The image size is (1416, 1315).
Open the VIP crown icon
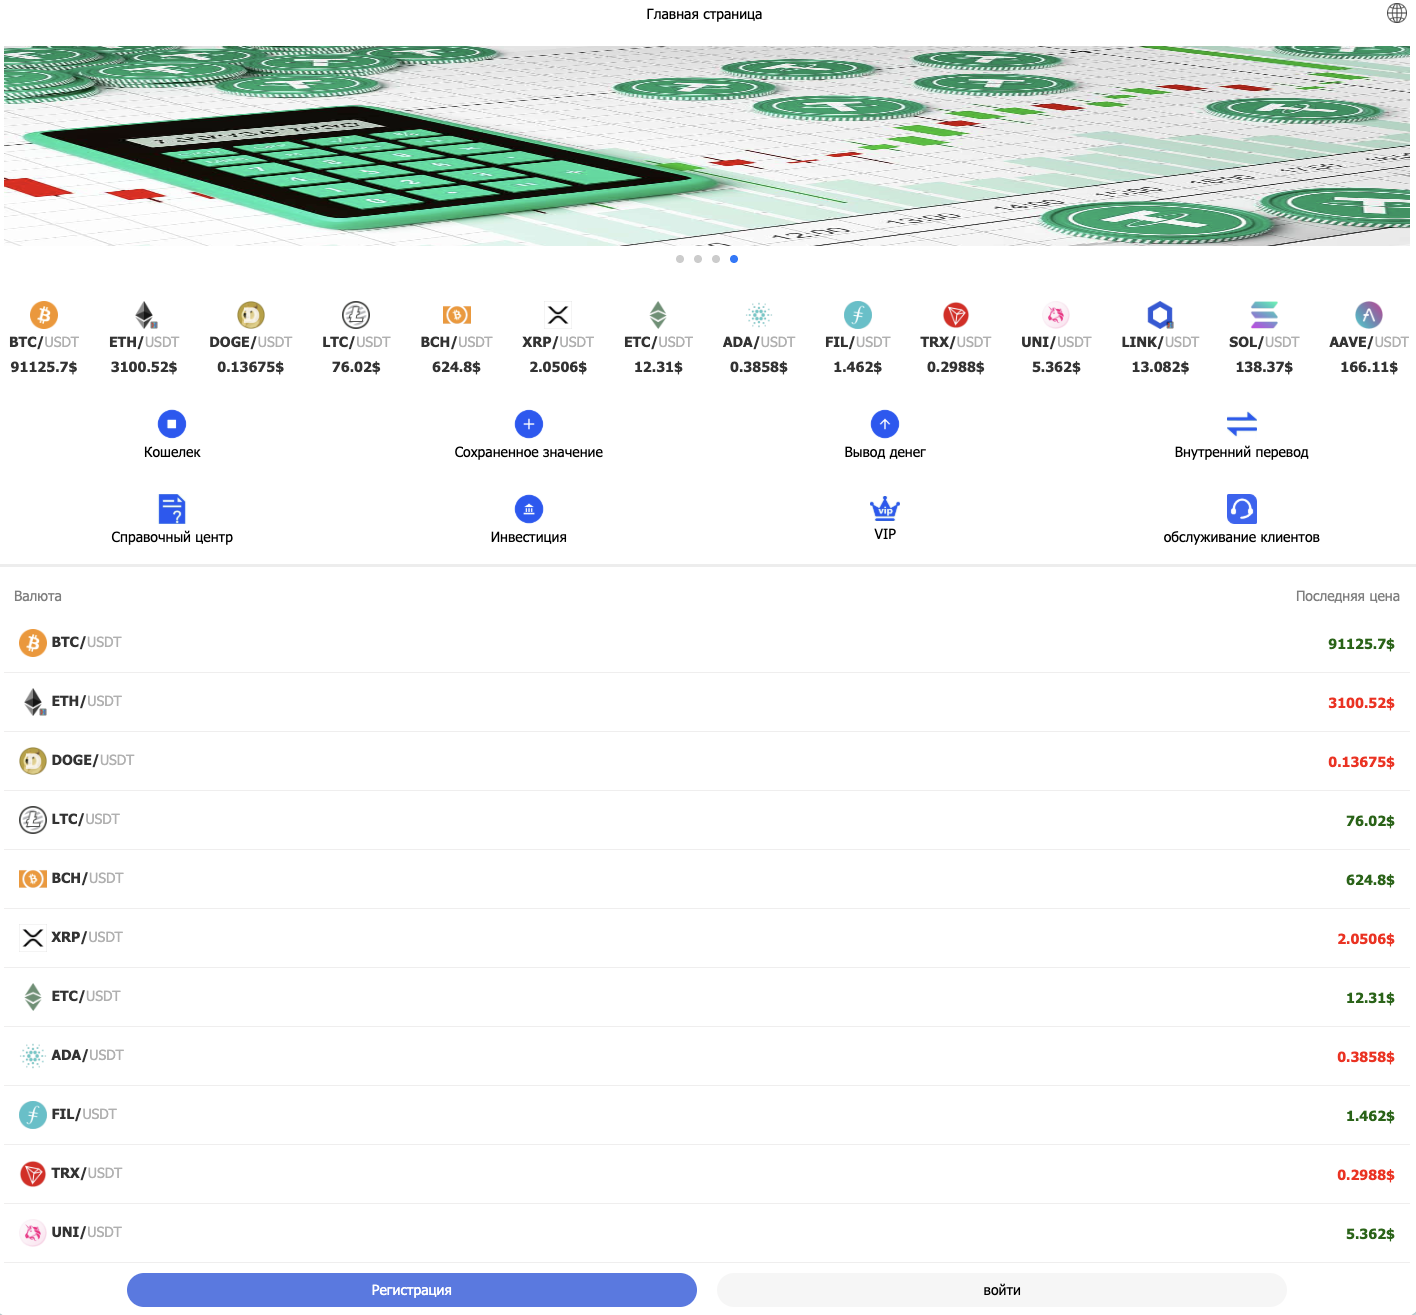point(885,509)
